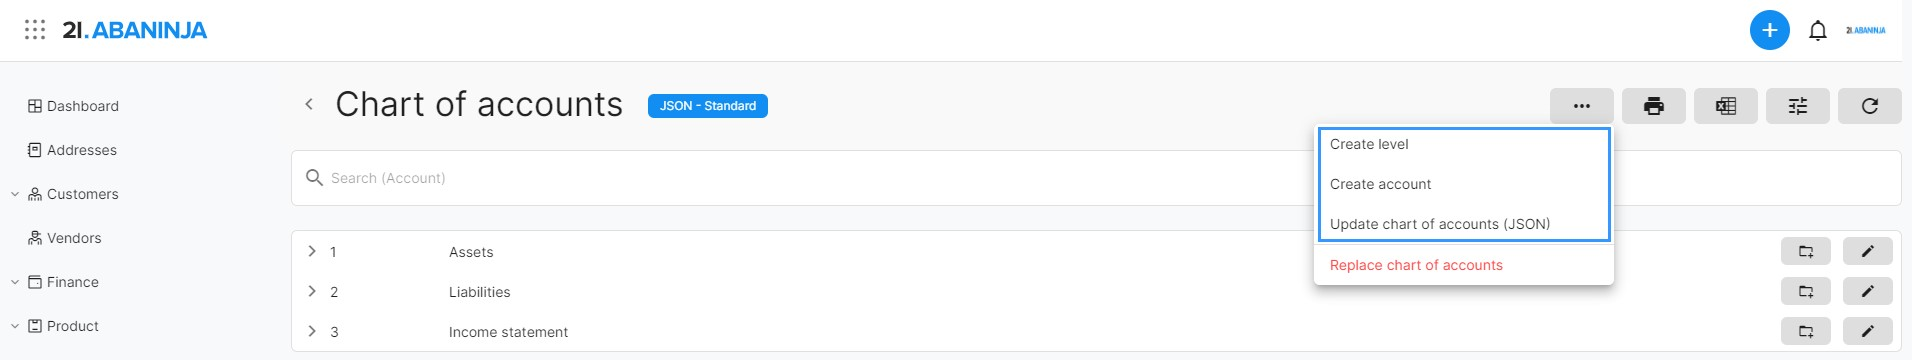
Task: Go back using the left arrow
Action: (x=309, y=104)
